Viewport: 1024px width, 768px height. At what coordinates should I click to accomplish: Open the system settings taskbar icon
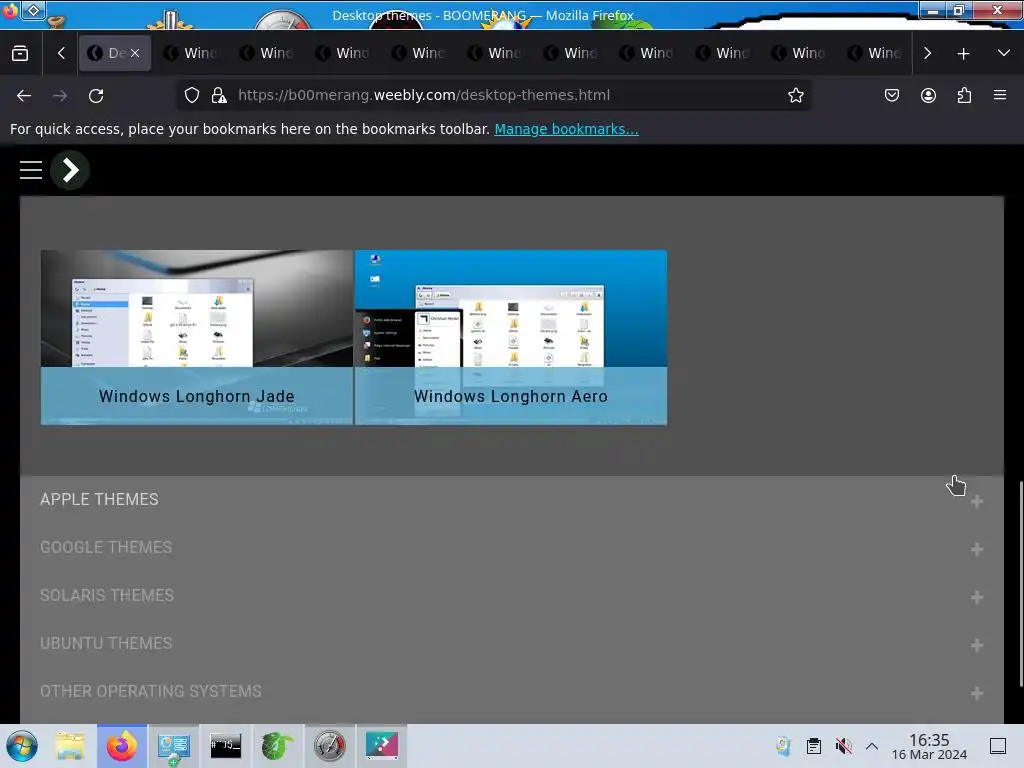click(174, 746)
